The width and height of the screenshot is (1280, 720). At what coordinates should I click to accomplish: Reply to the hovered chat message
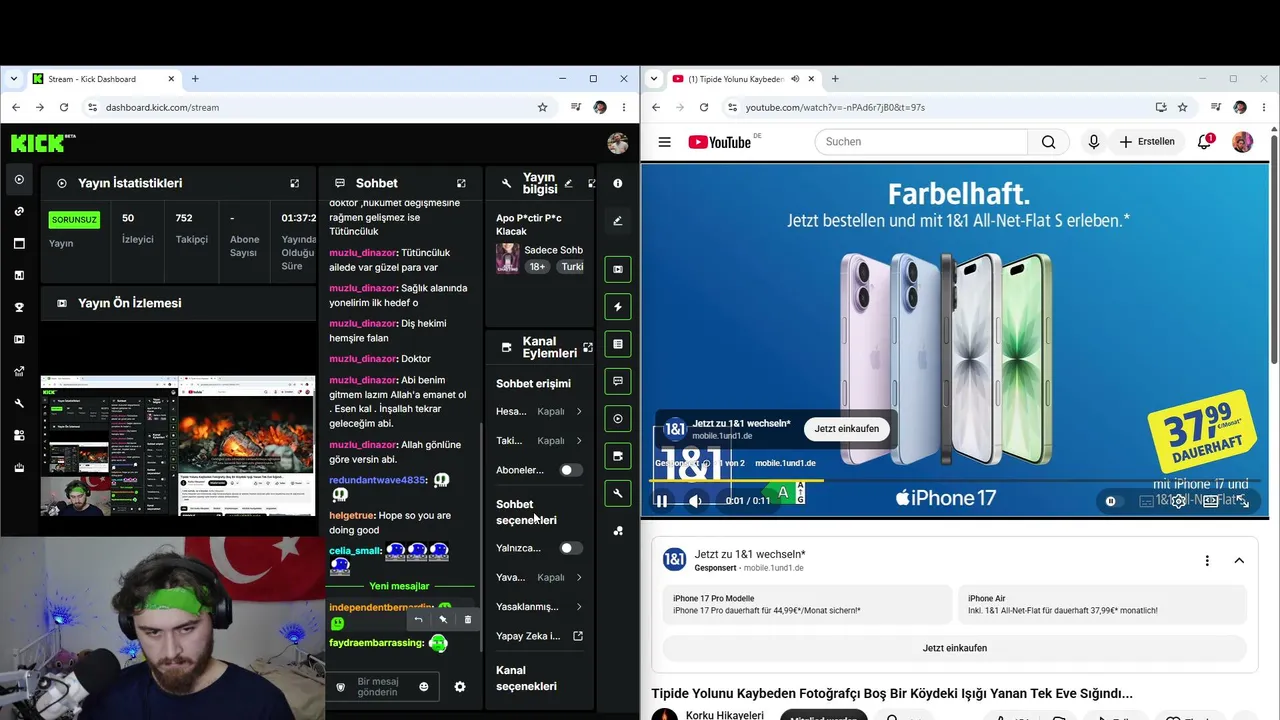point(418,620)
